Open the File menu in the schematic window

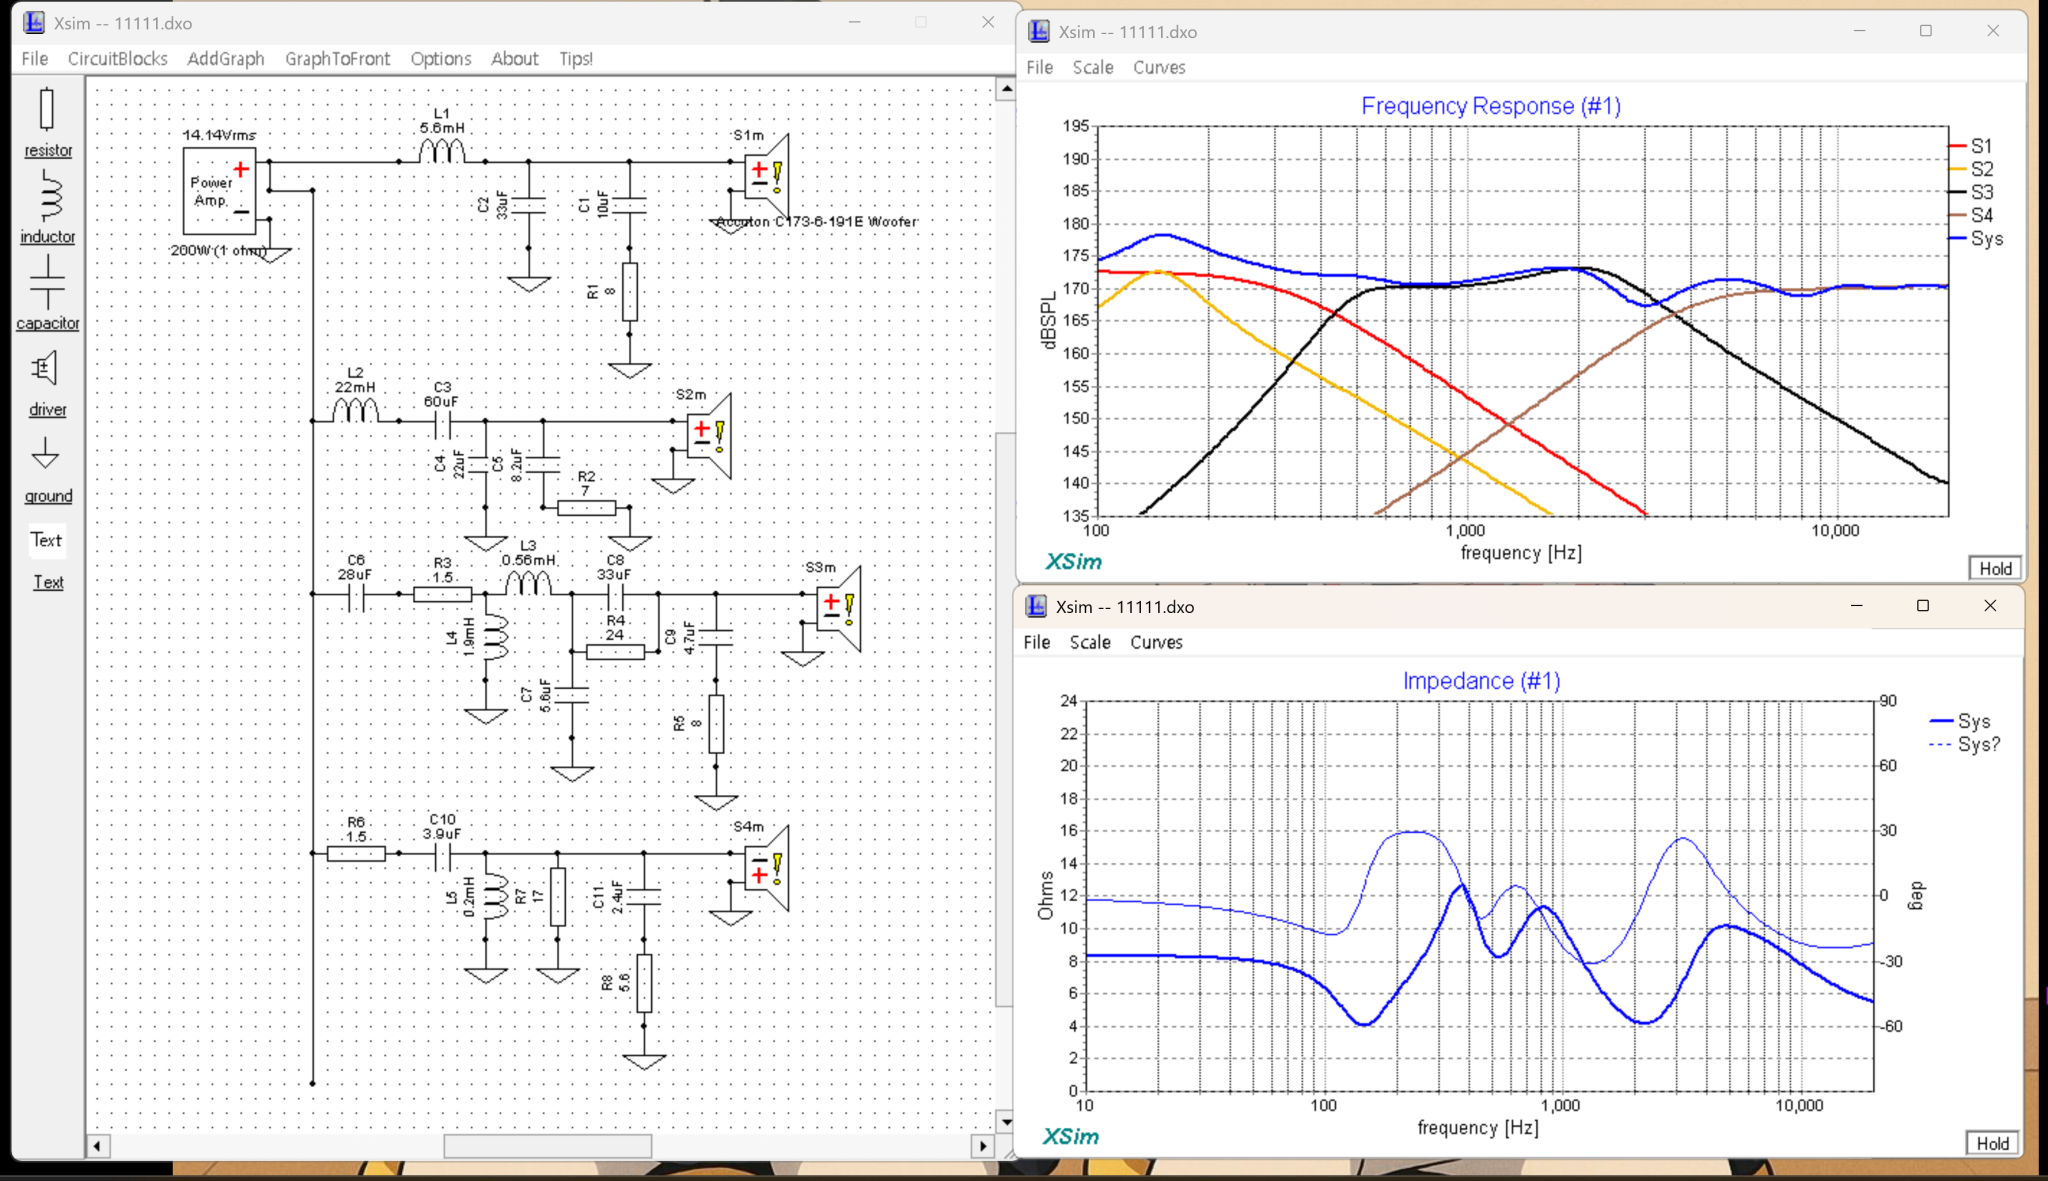[35, 58]
